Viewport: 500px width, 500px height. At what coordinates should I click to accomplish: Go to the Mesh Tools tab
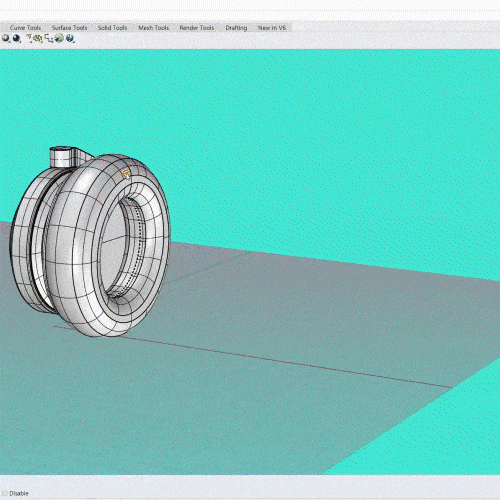click(x=154, y=28)
